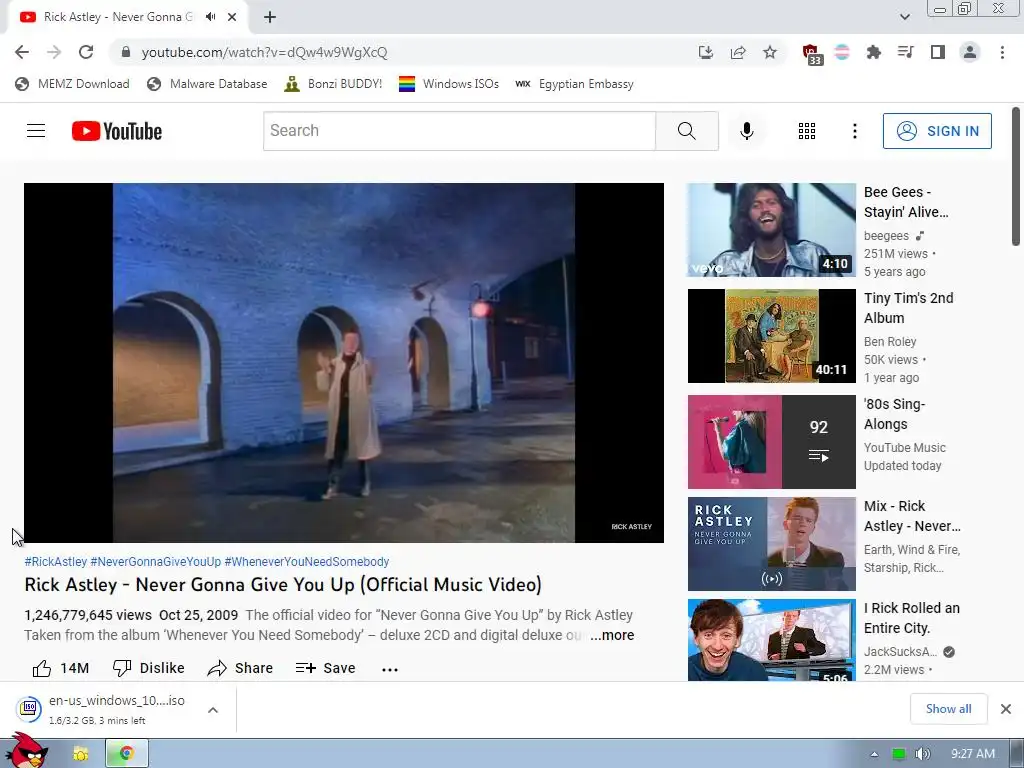Open the MEMZ Download bookmark
The image size is (1024, 768).
[72, 84]
